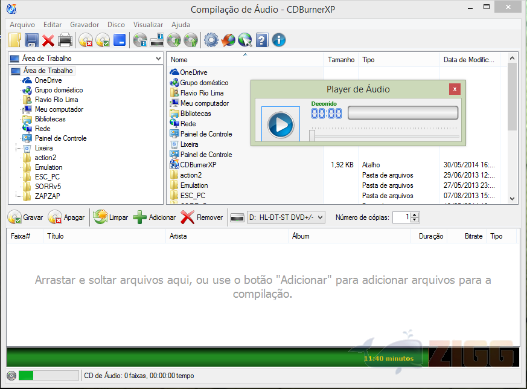This screenshot has height=389, width=527.
Task: Select Bibliotecas in the folder tree
Action: [50, 119]
